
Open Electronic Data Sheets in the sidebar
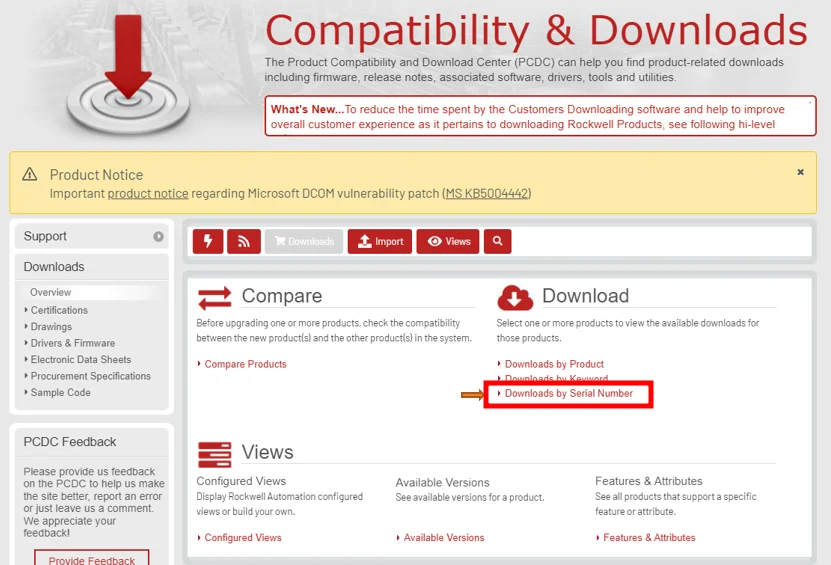[x=81, y=359]
